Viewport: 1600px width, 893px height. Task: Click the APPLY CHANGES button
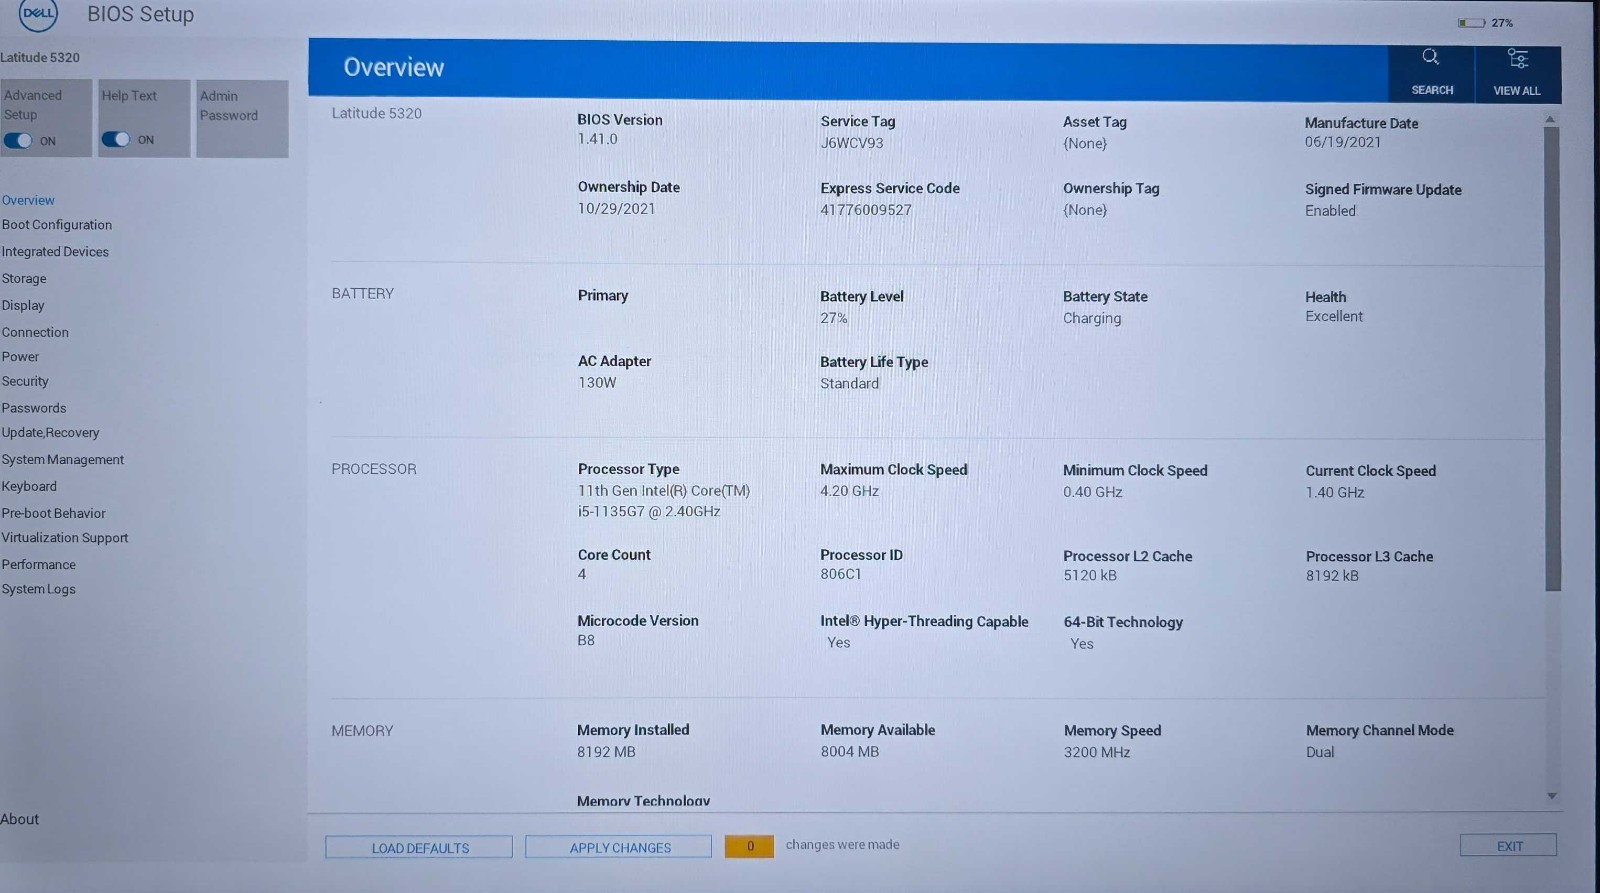tap(619, 847)
